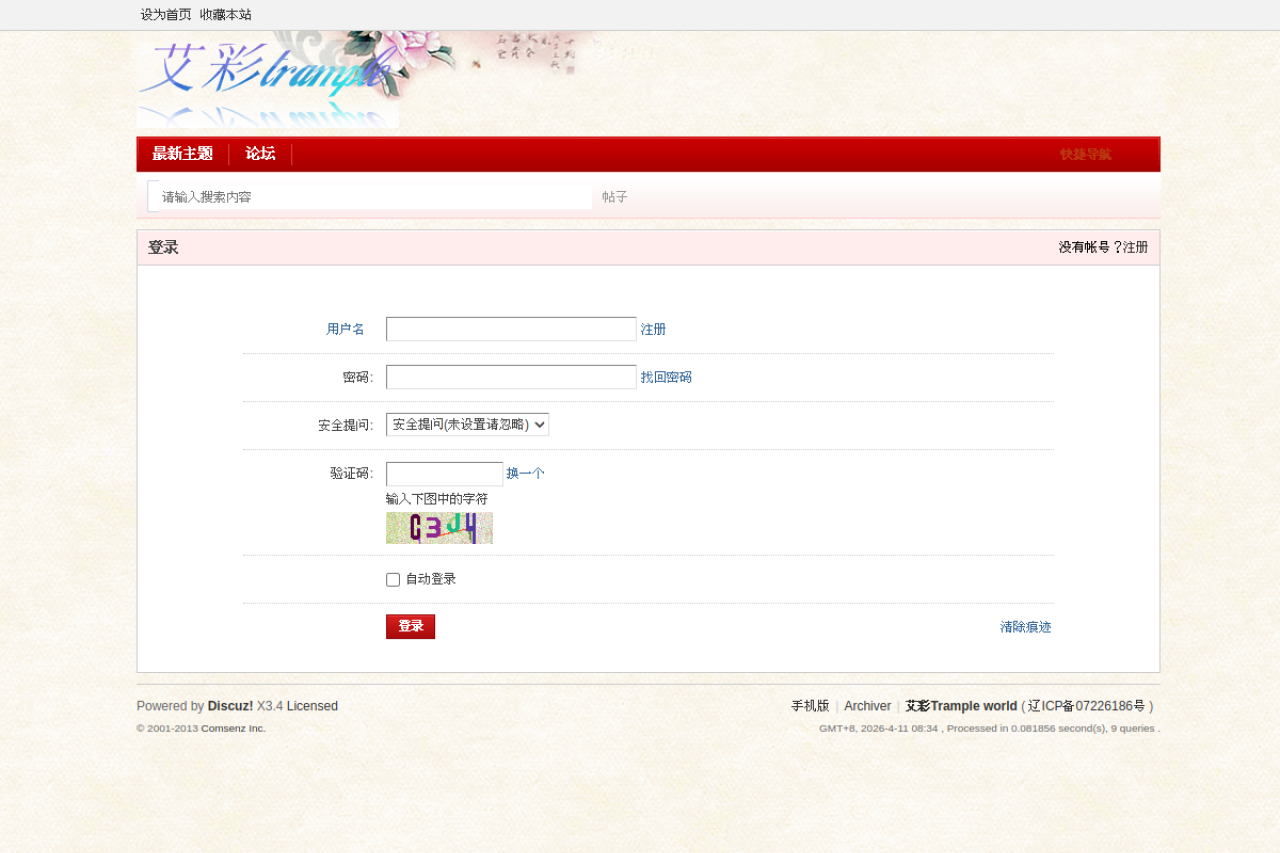Open the 最新主题 nav tab
1280x853 pixels.
click(x=183, y=154)
